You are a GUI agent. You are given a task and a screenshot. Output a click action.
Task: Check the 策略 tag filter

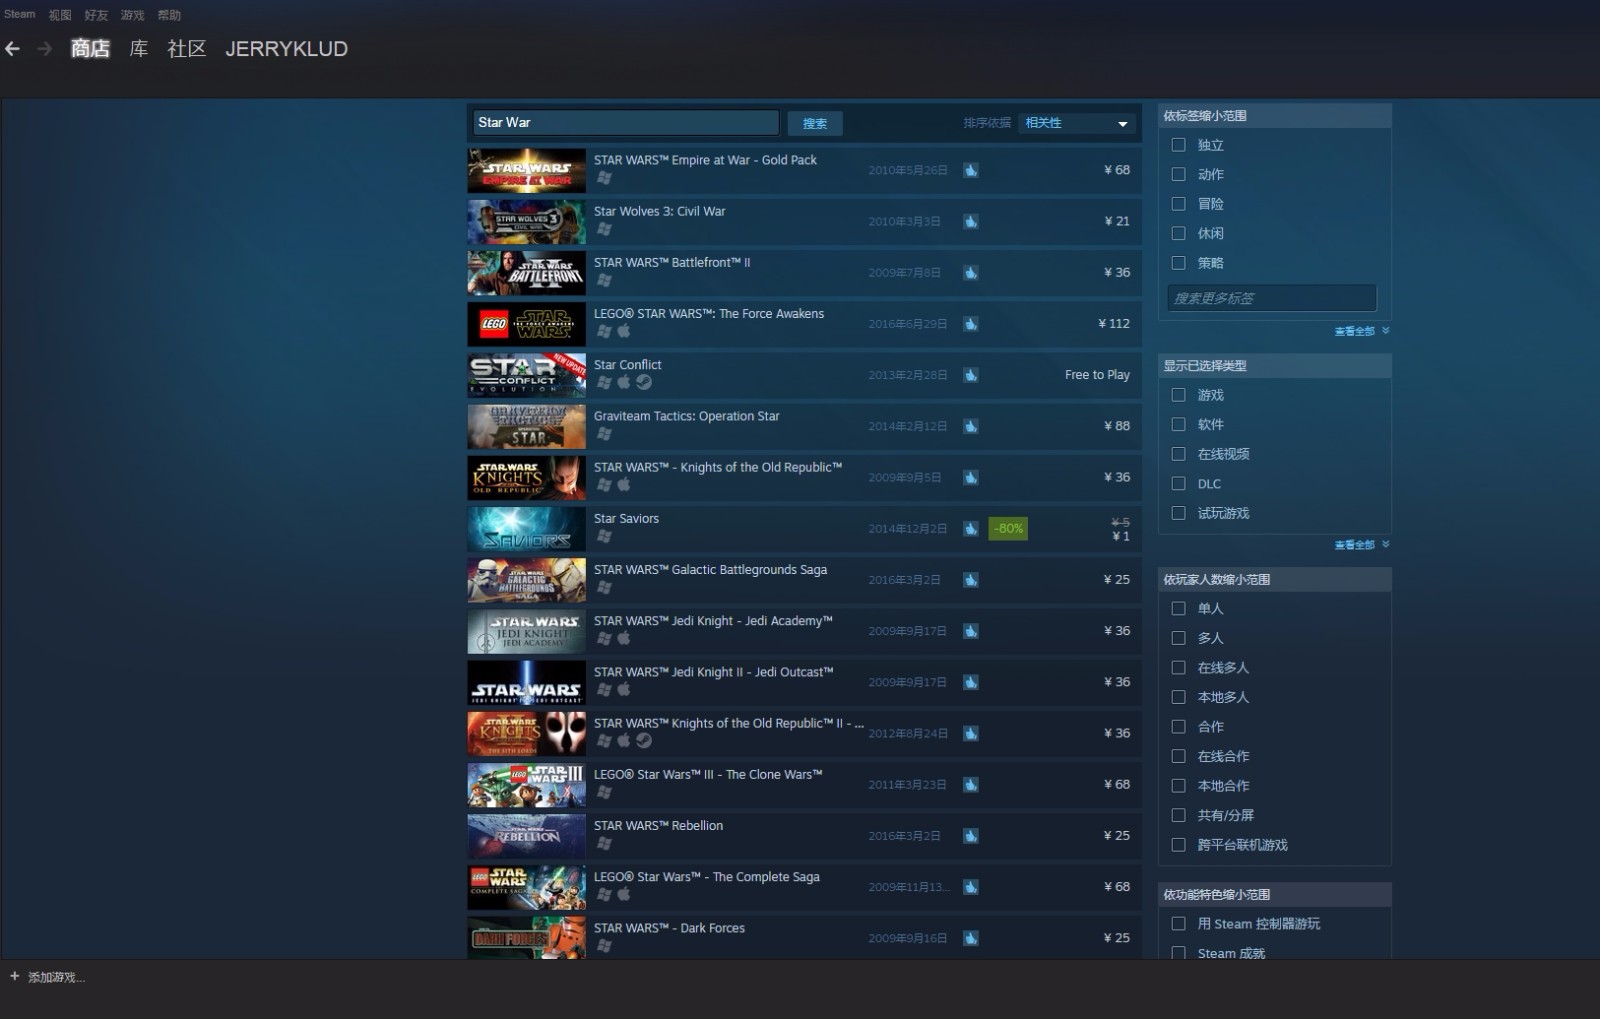1179,263
